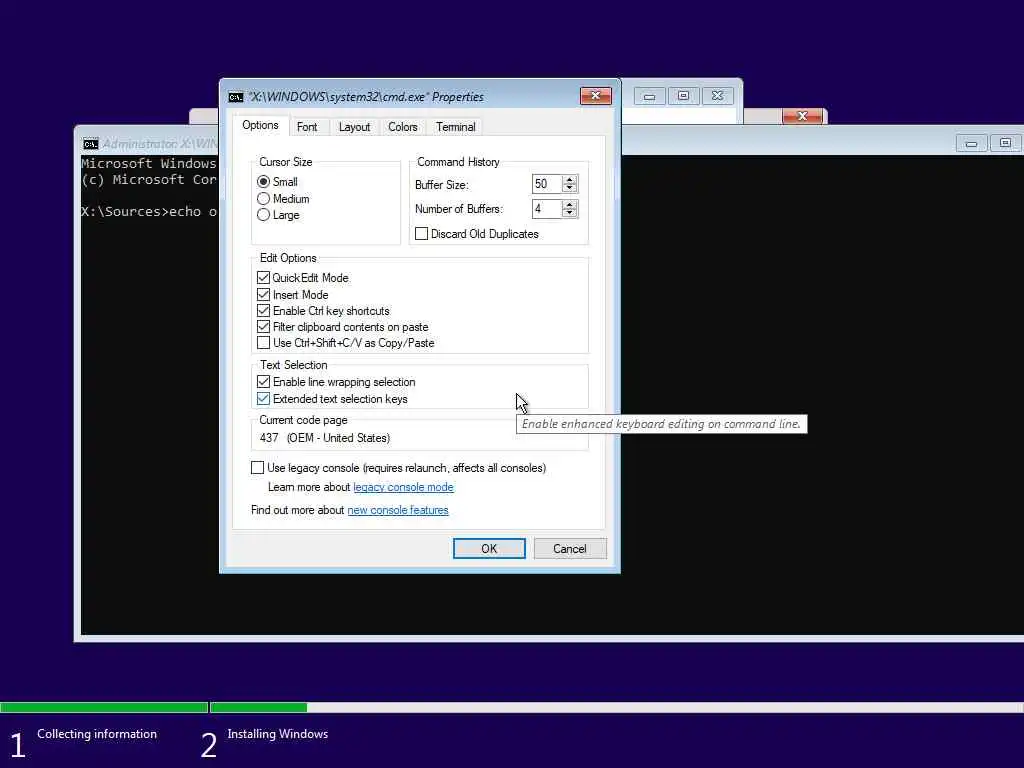1024x768 pixels.
Task: Click the Microsoft Windows line in the console
Action: (148, 163)
